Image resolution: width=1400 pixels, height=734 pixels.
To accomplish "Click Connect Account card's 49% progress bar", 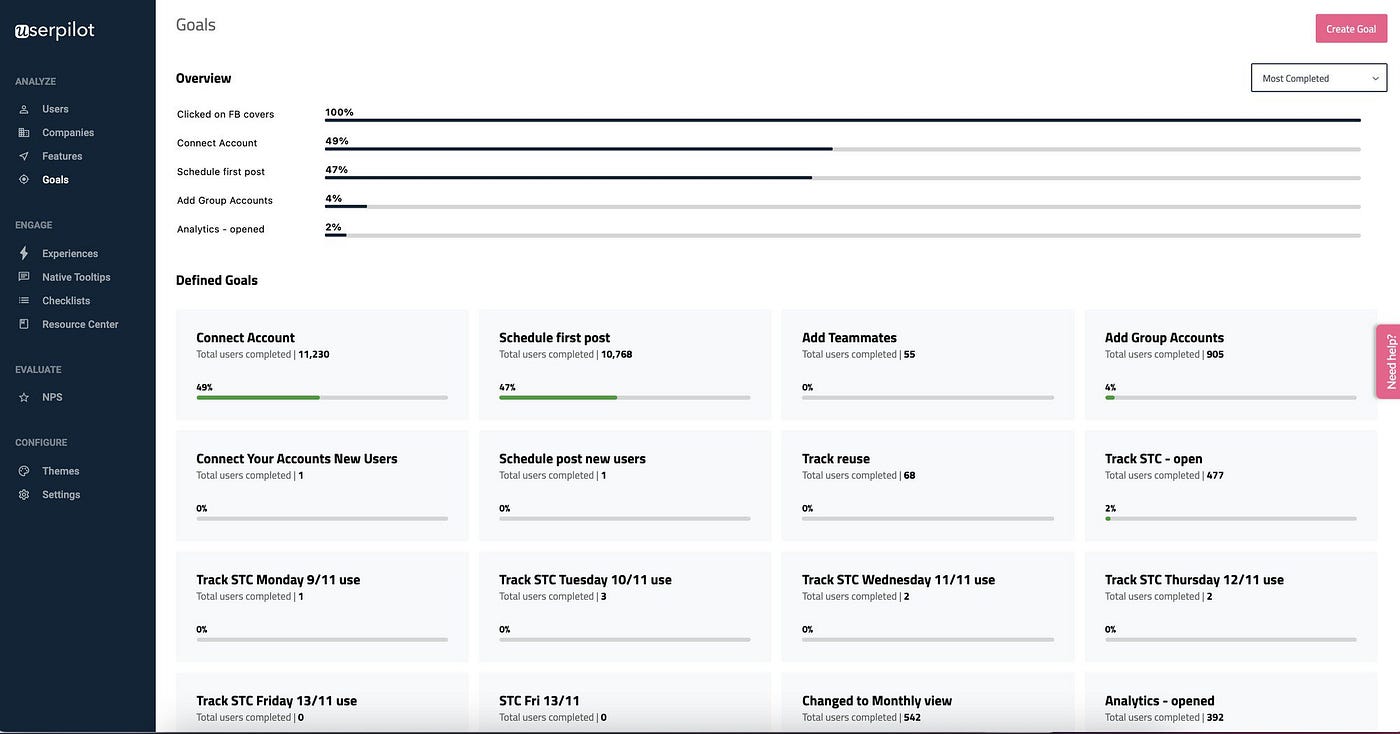I will (322, 397).
